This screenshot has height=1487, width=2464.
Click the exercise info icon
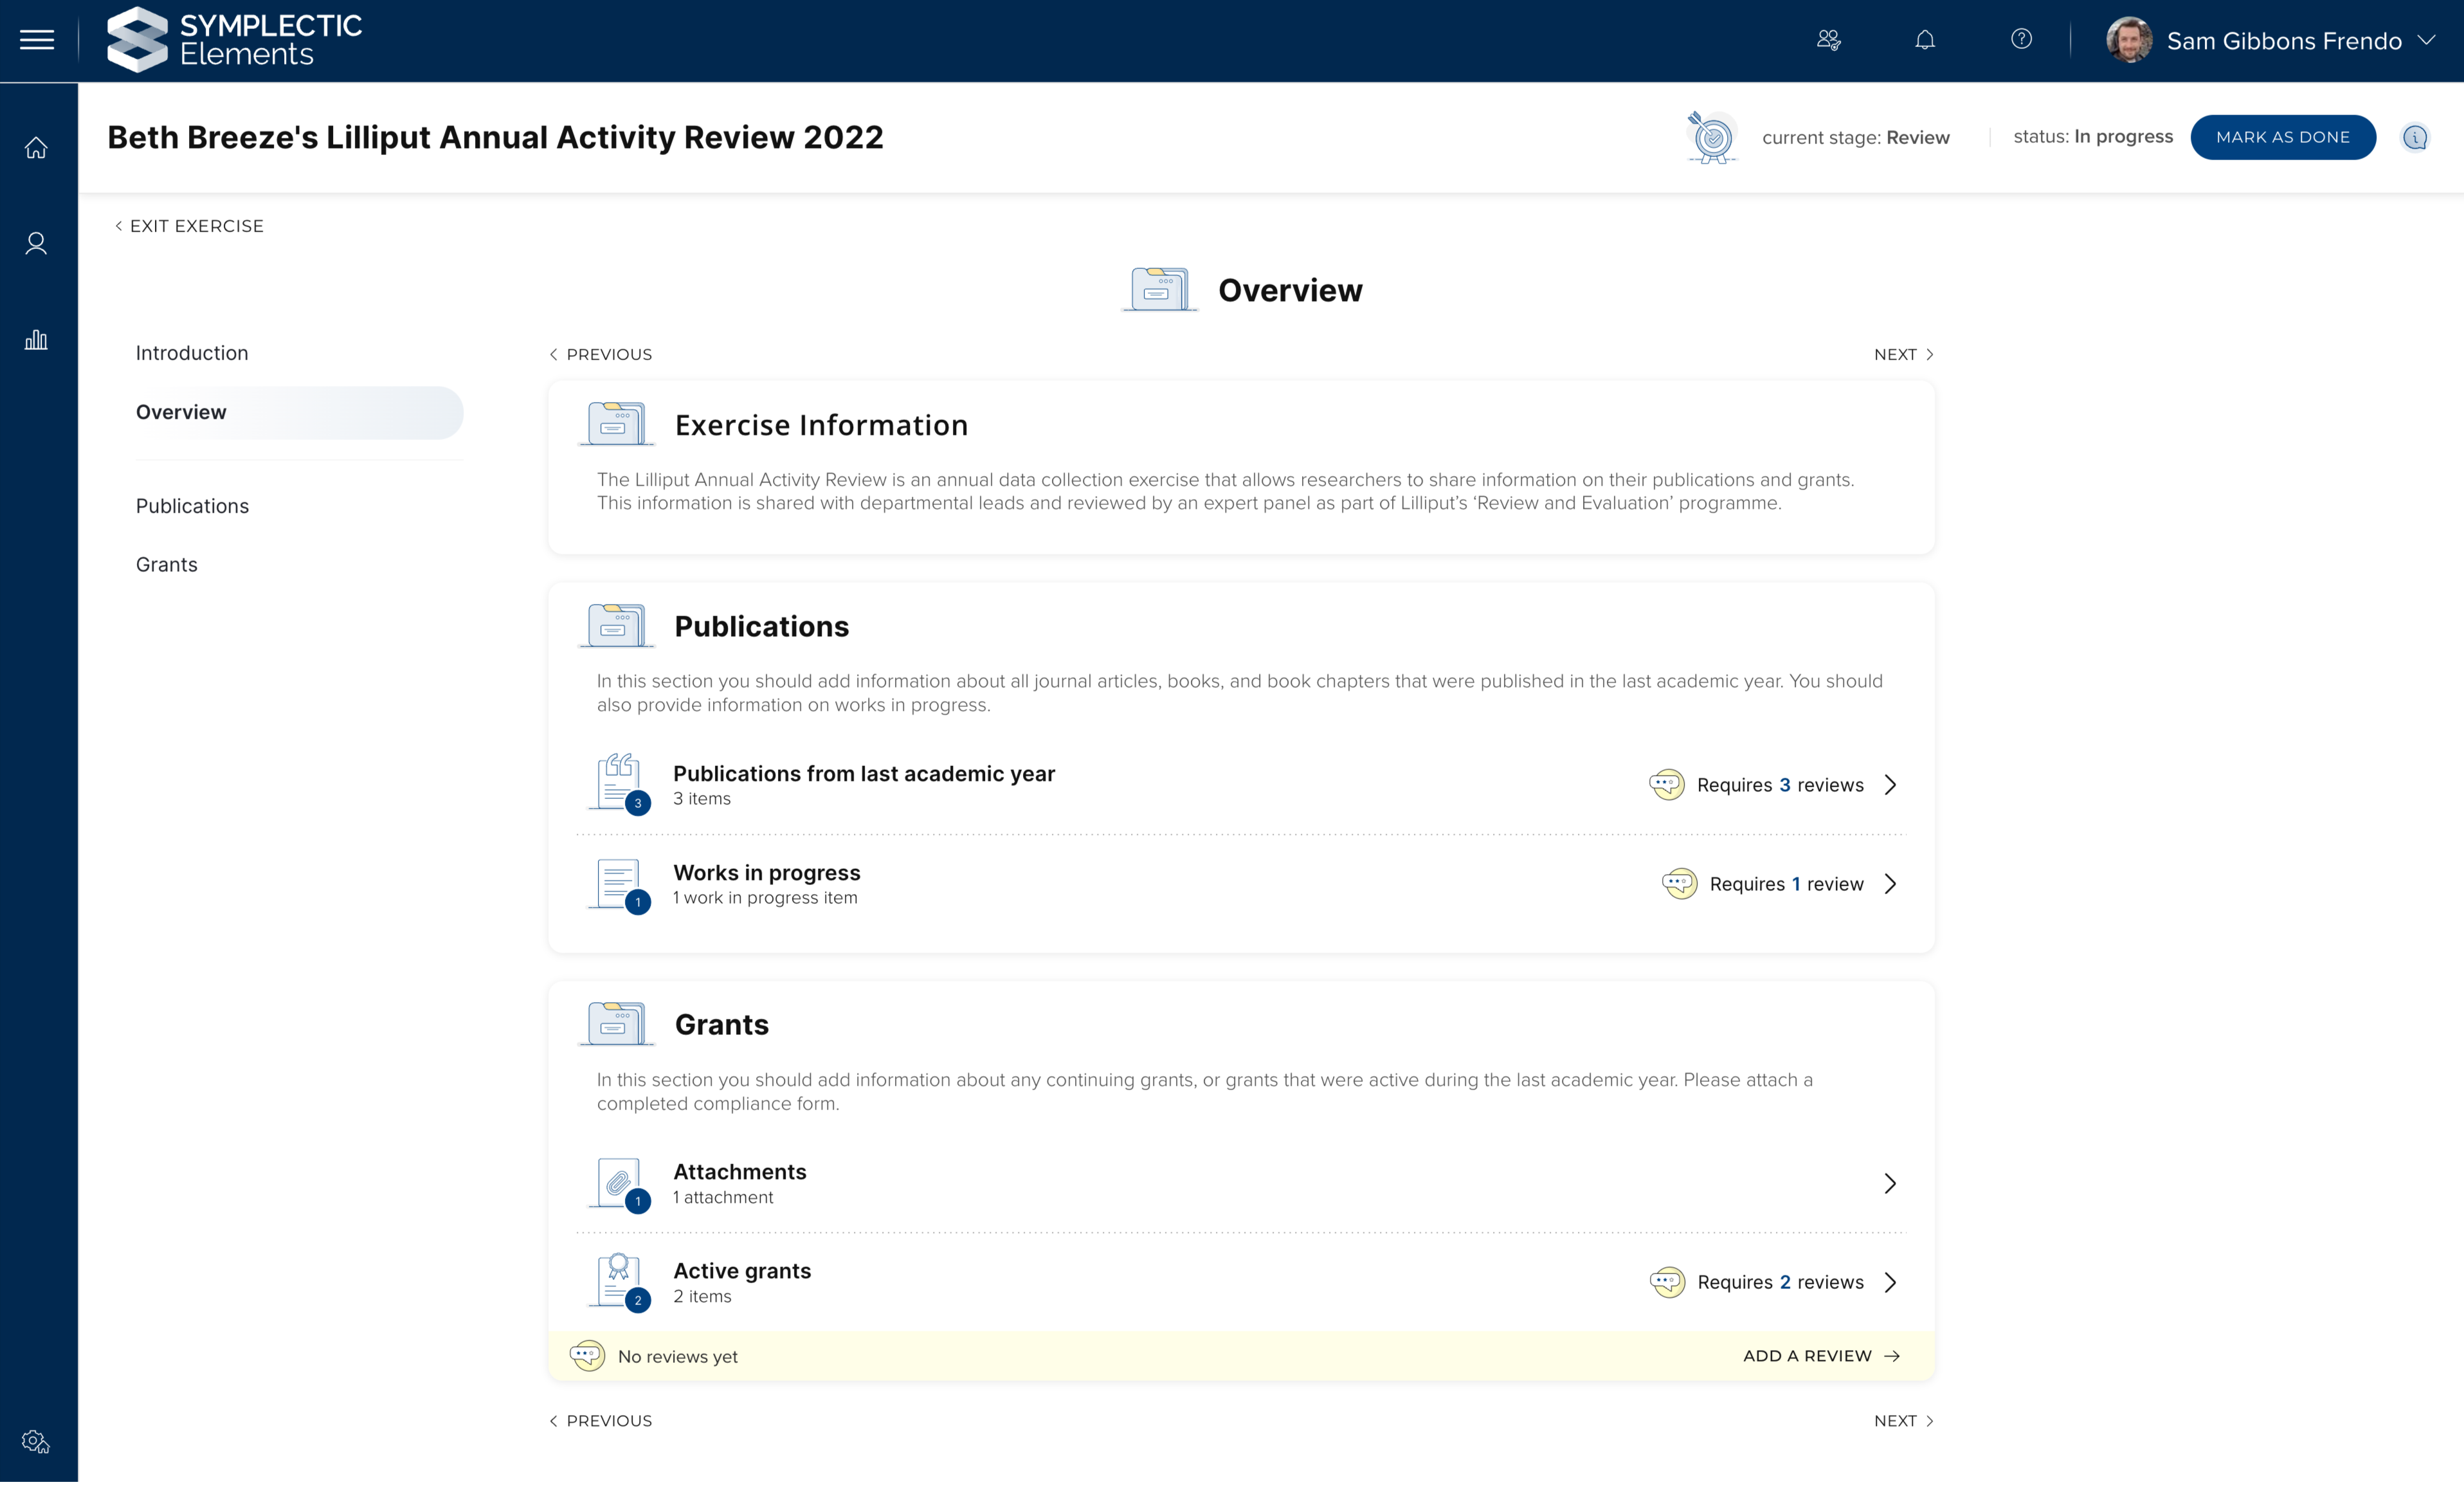coord(2415,137)
